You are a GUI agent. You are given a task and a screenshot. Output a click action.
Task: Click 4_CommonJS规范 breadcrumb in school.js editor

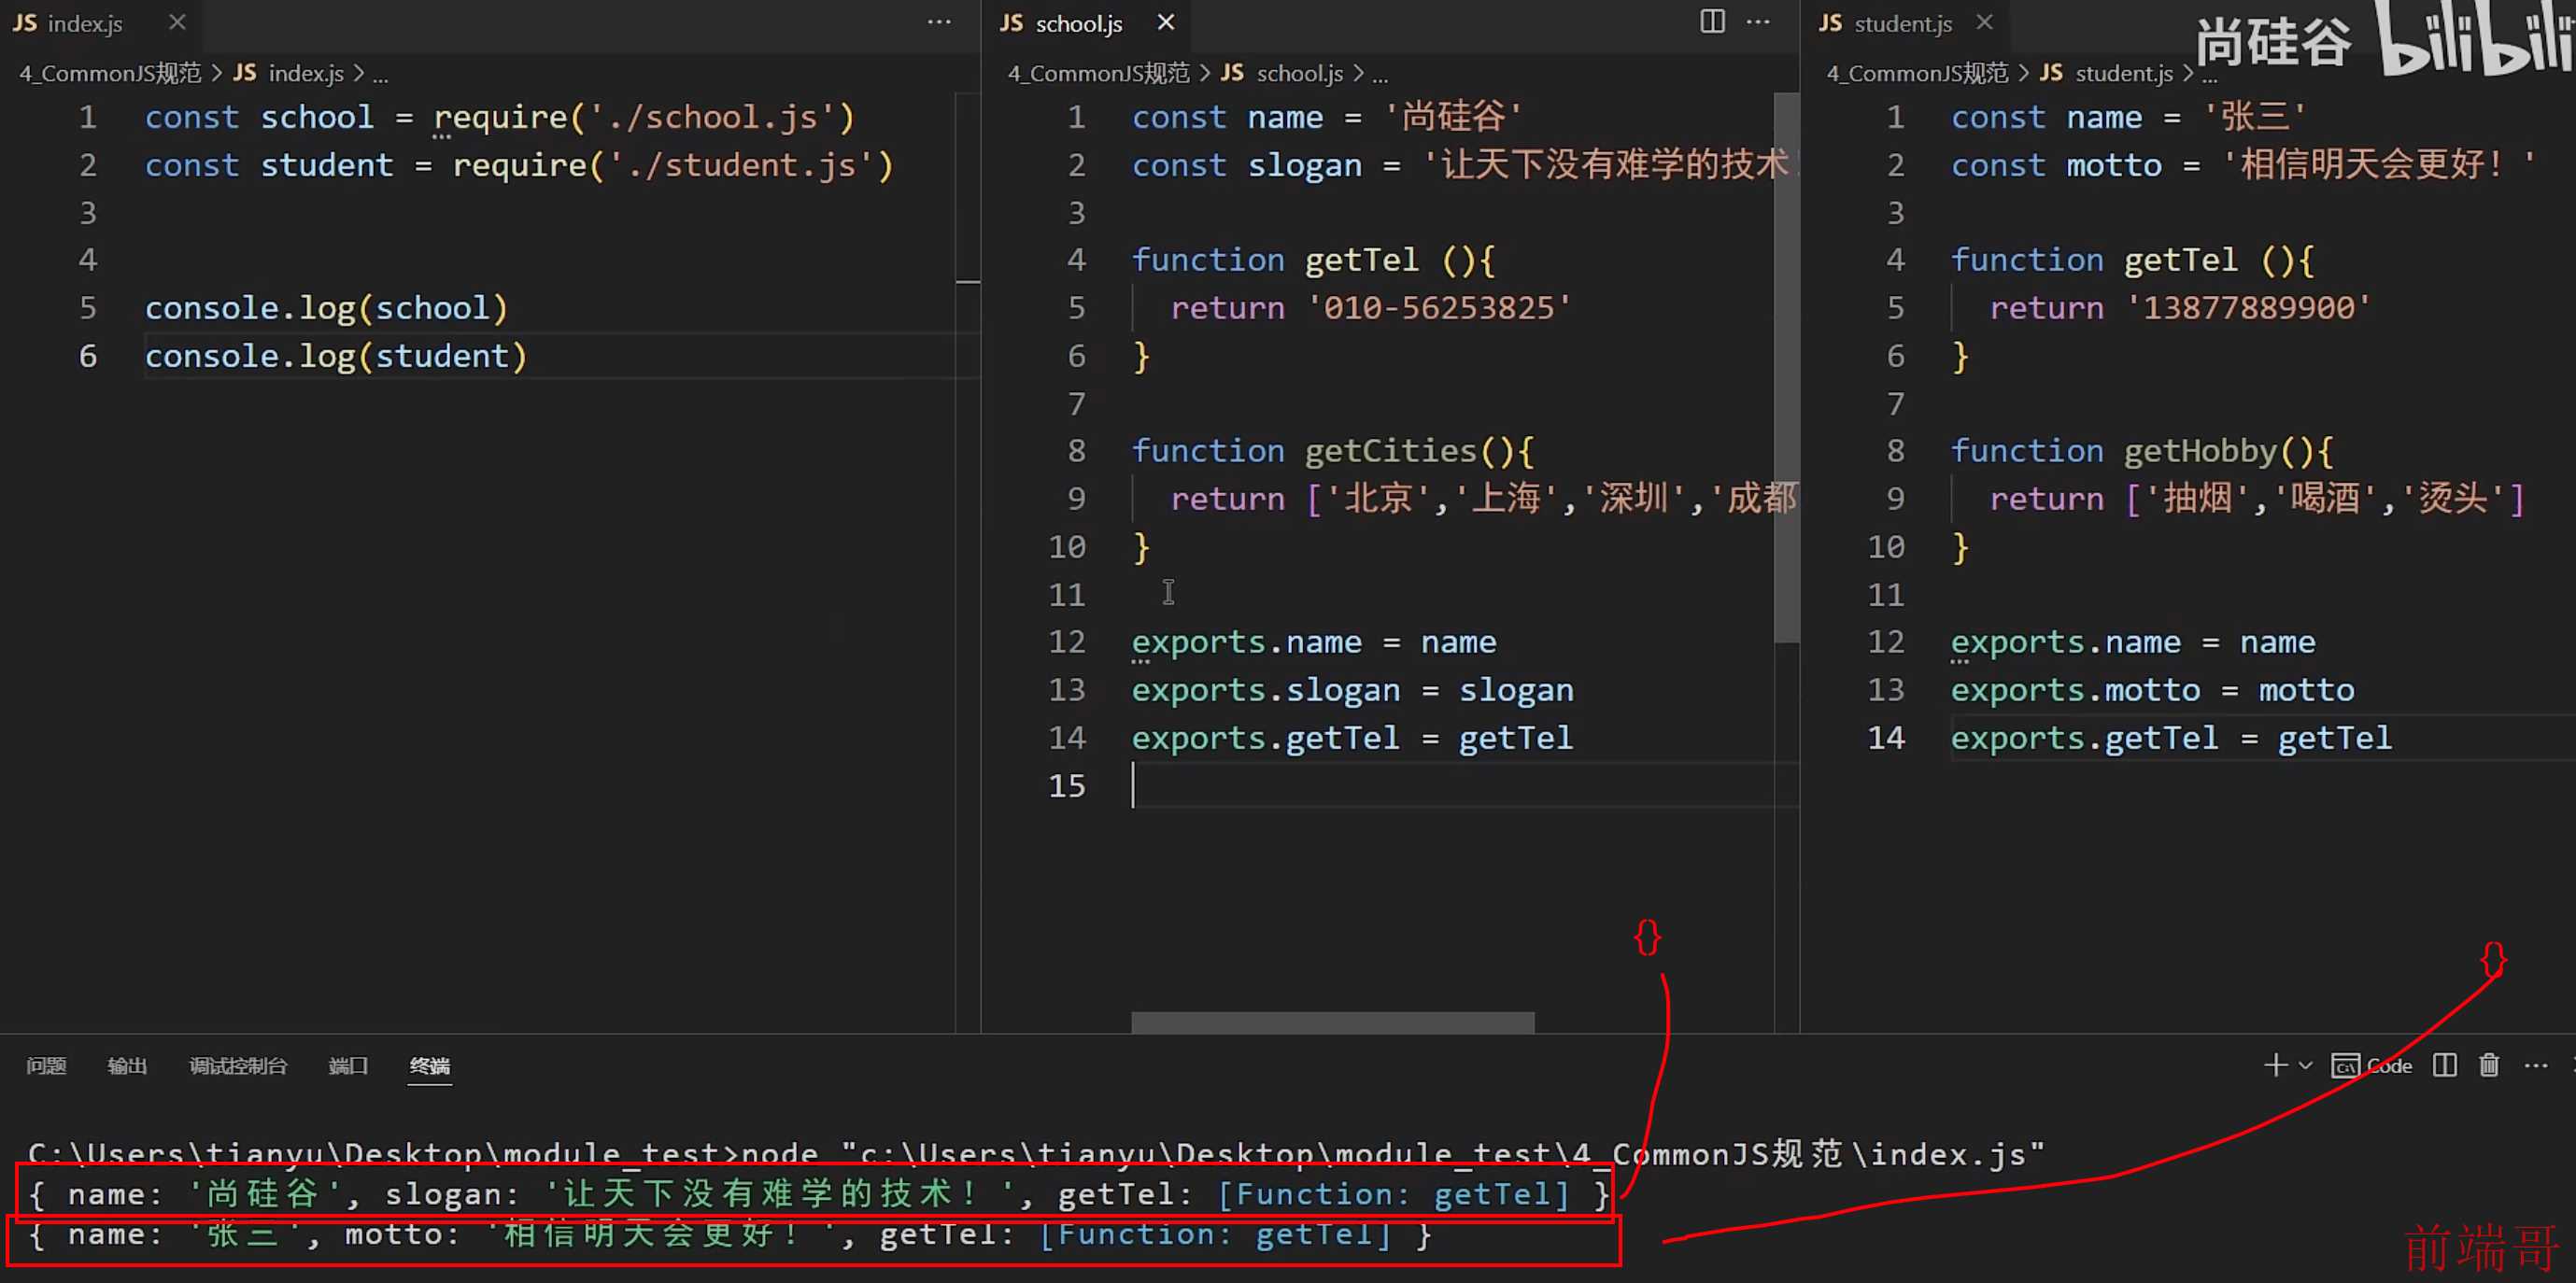click(x=1099, y=73)
